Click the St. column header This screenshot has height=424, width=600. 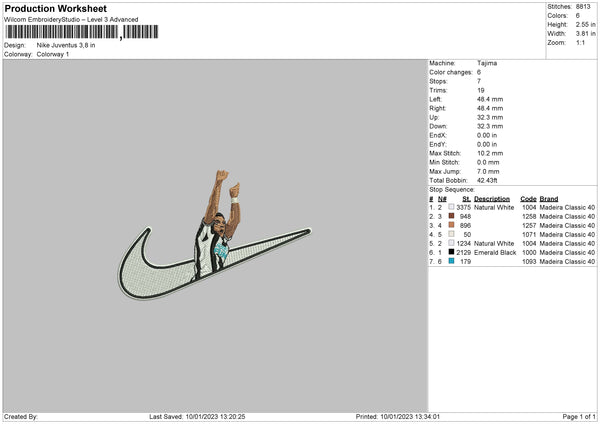click(466, 199)
